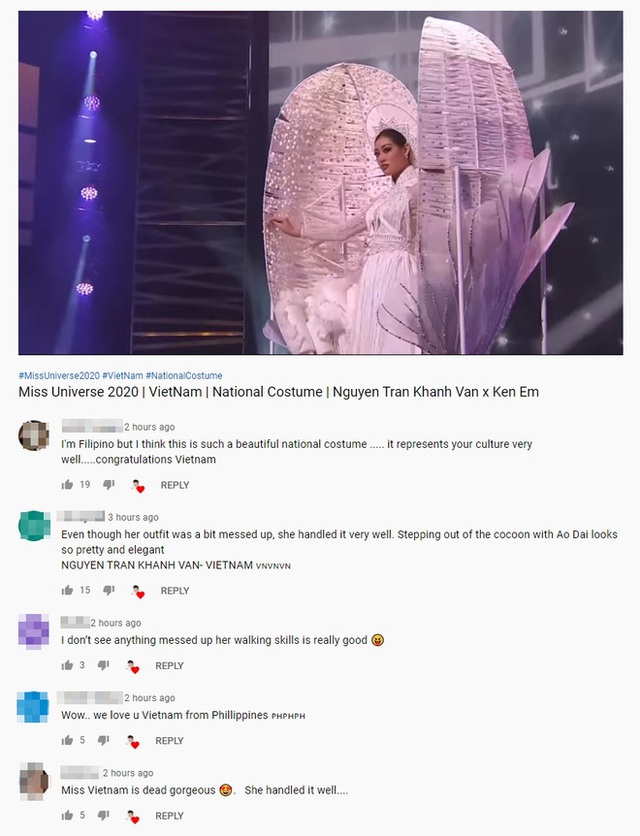Dislike the 'Wow.. we love u Vietnam' comment
This screenshot has width=640, height=836.
(103, 741)
